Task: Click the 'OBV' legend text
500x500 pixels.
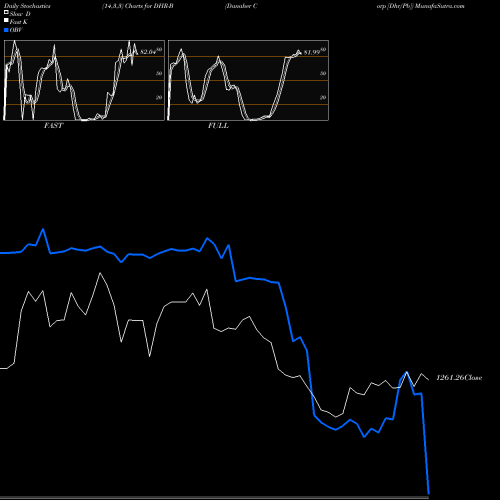Action: [x=16, y=30]
